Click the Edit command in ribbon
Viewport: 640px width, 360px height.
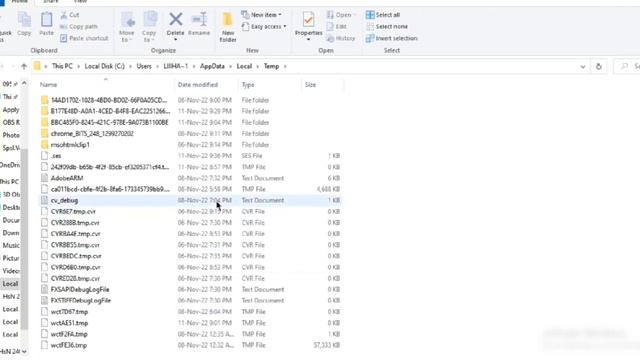point(337,27)
